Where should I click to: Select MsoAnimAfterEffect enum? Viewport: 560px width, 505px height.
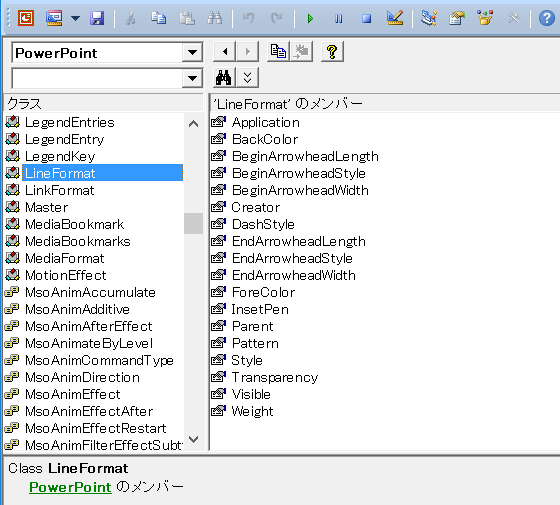click(89, 326)
